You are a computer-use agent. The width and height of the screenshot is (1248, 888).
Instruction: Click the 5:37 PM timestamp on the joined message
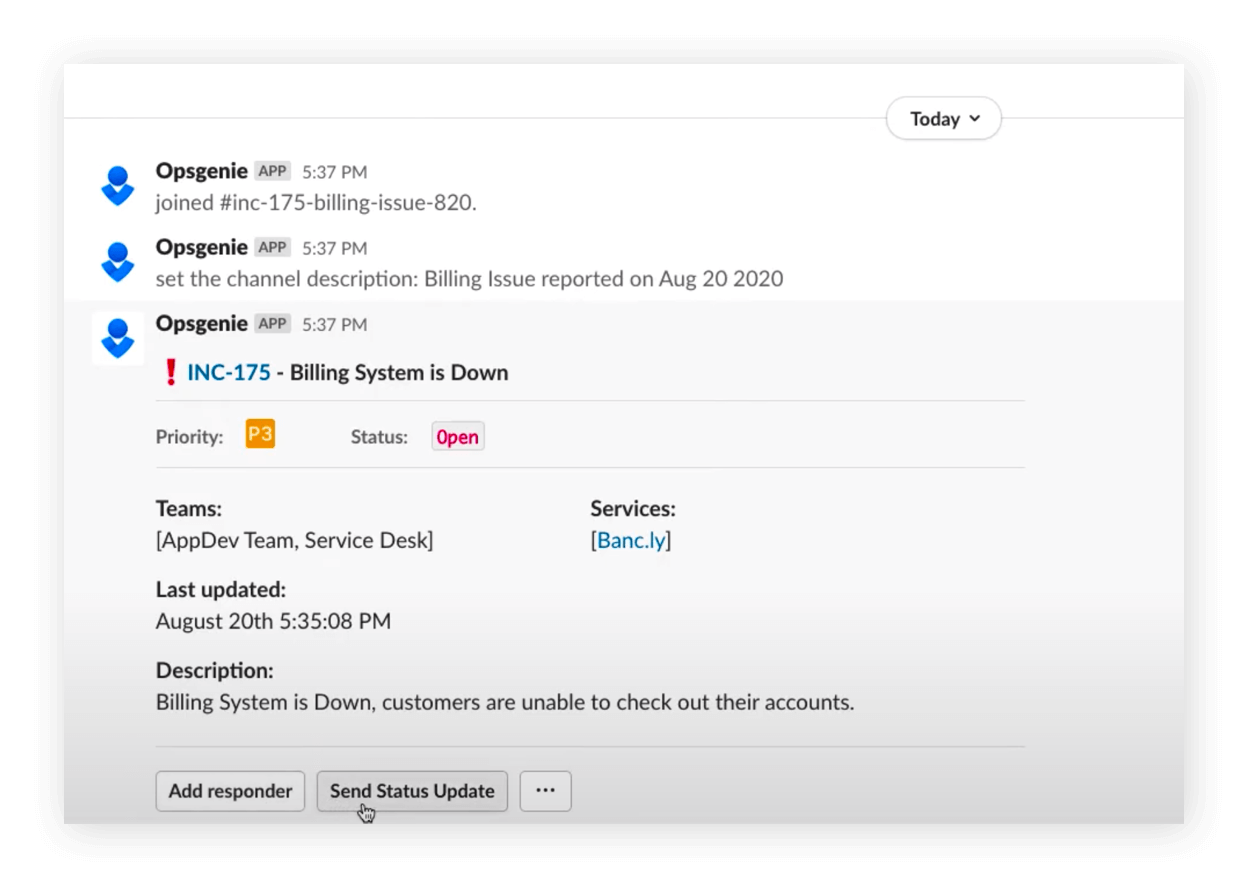pyautogui.click(x=336, y=171)
